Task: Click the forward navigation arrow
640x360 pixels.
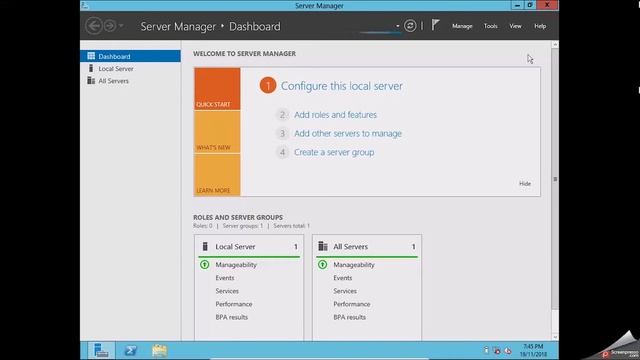Action: (109, 26)
